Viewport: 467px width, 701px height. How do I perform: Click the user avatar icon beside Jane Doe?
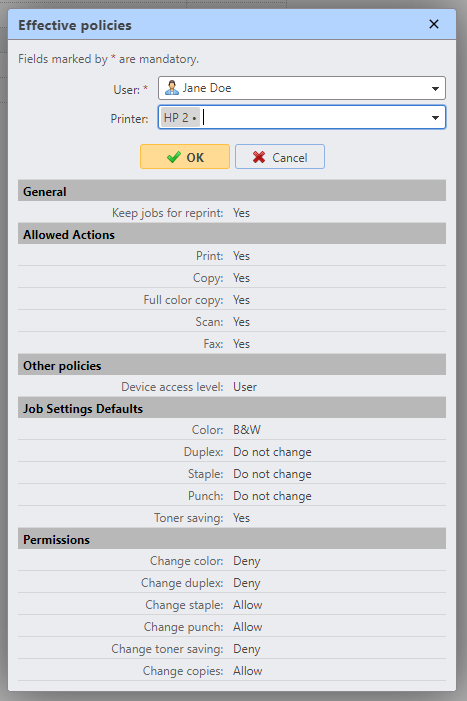(x=172, y=88)
